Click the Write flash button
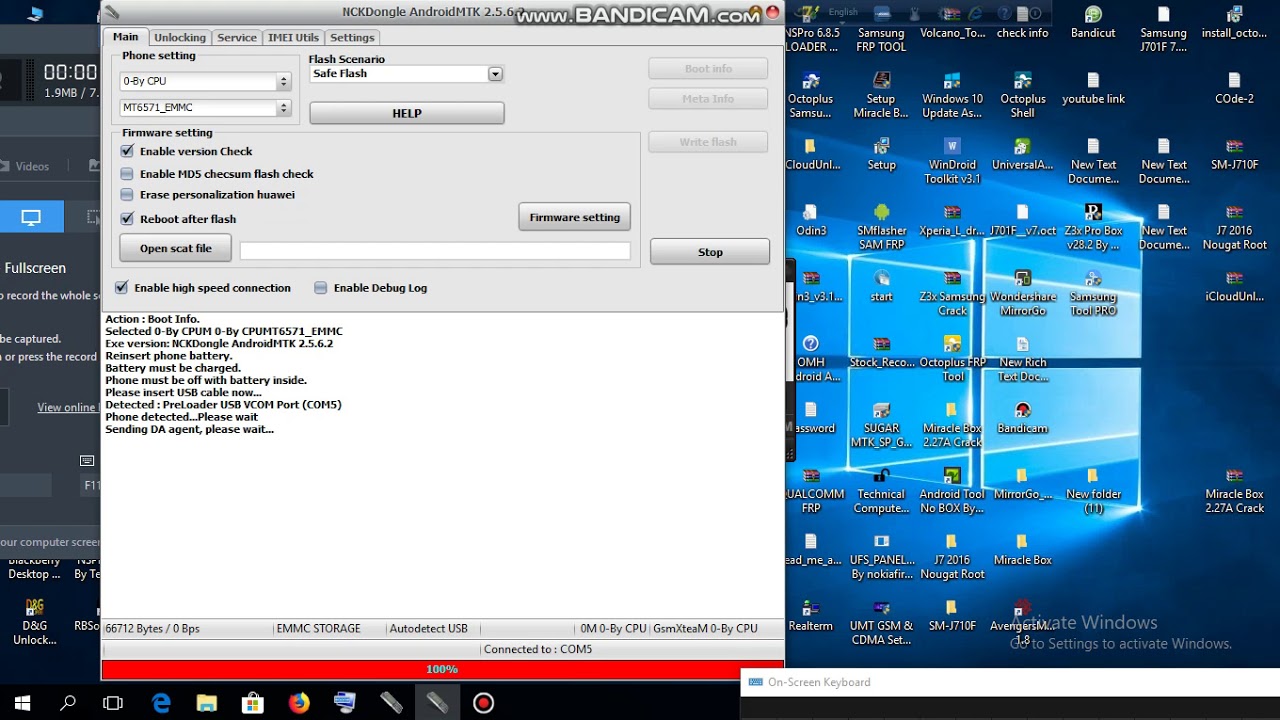The width and height of the screenshot is (1280, 720). click(708, 142)
